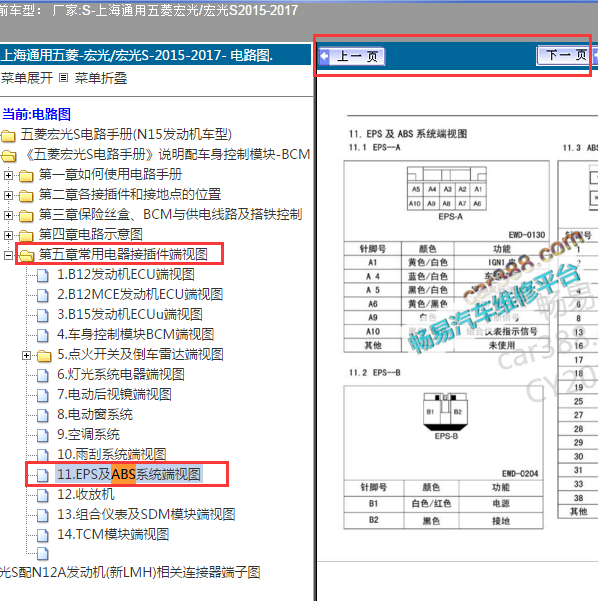Open 光S配N12A发动机(新LMH)相关连接器端子图 entry
Image resolution: width=598 pixels, height=601 pixels.
tap(130, 572)
